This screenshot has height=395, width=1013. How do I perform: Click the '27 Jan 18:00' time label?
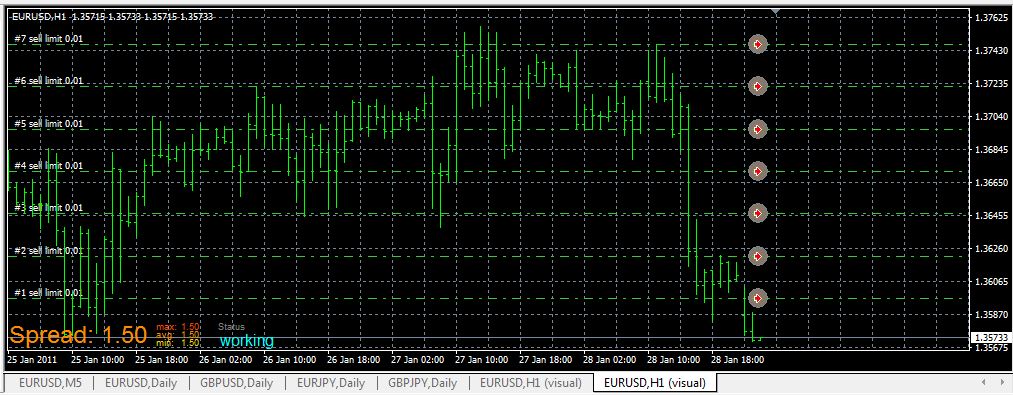click(546, 359)
